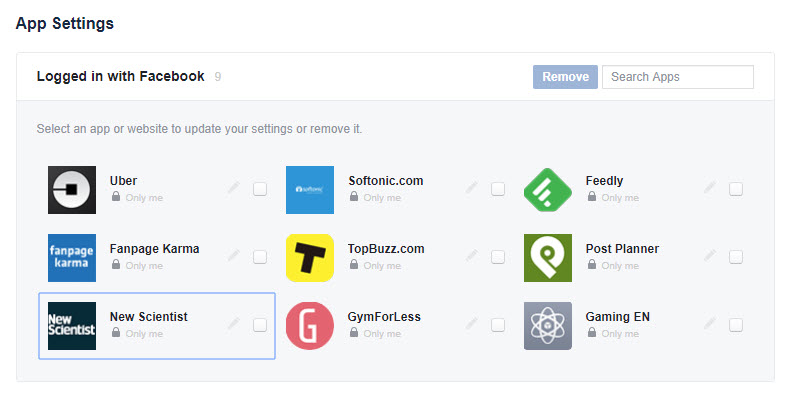This screenshot has height=400, width=791.
Task: Click the TopBuzz.com app icon
Action: coord(310,258)
